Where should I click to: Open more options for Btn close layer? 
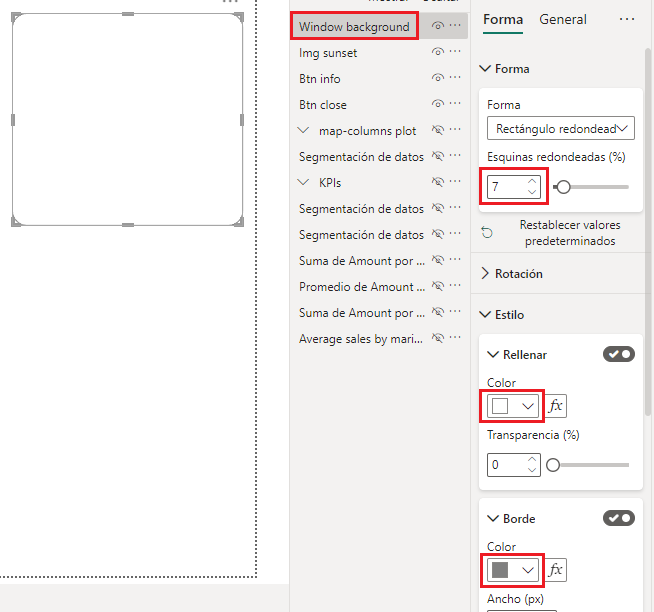pyautogui.click(x=456, y=104)
